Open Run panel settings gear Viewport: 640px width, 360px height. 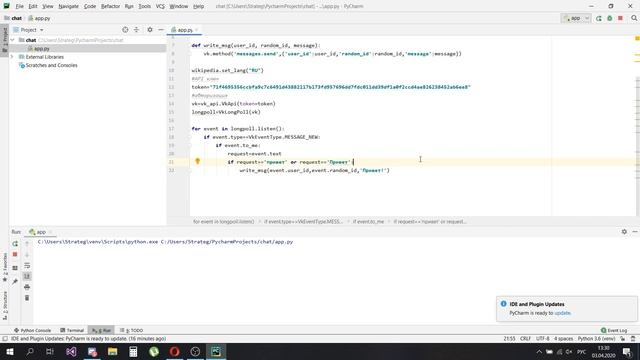pos(624,232)
